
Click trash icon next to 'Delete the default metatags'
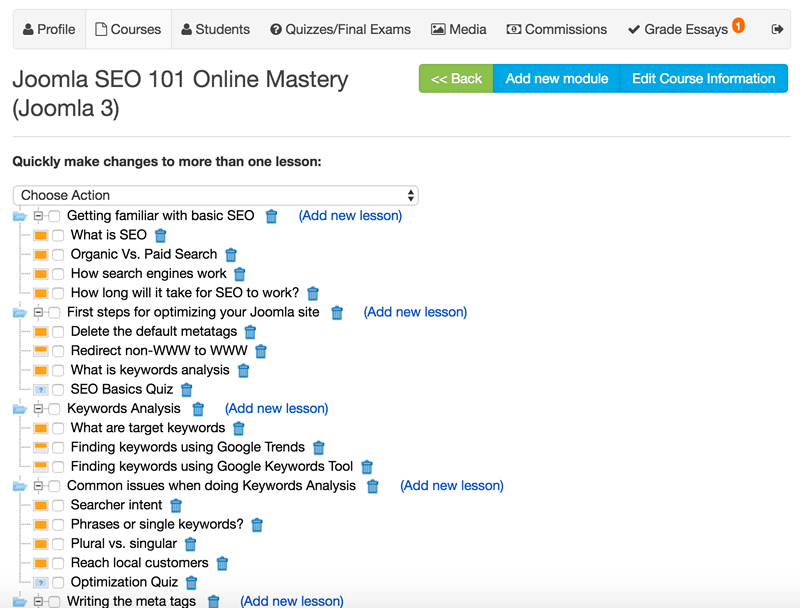250,332
